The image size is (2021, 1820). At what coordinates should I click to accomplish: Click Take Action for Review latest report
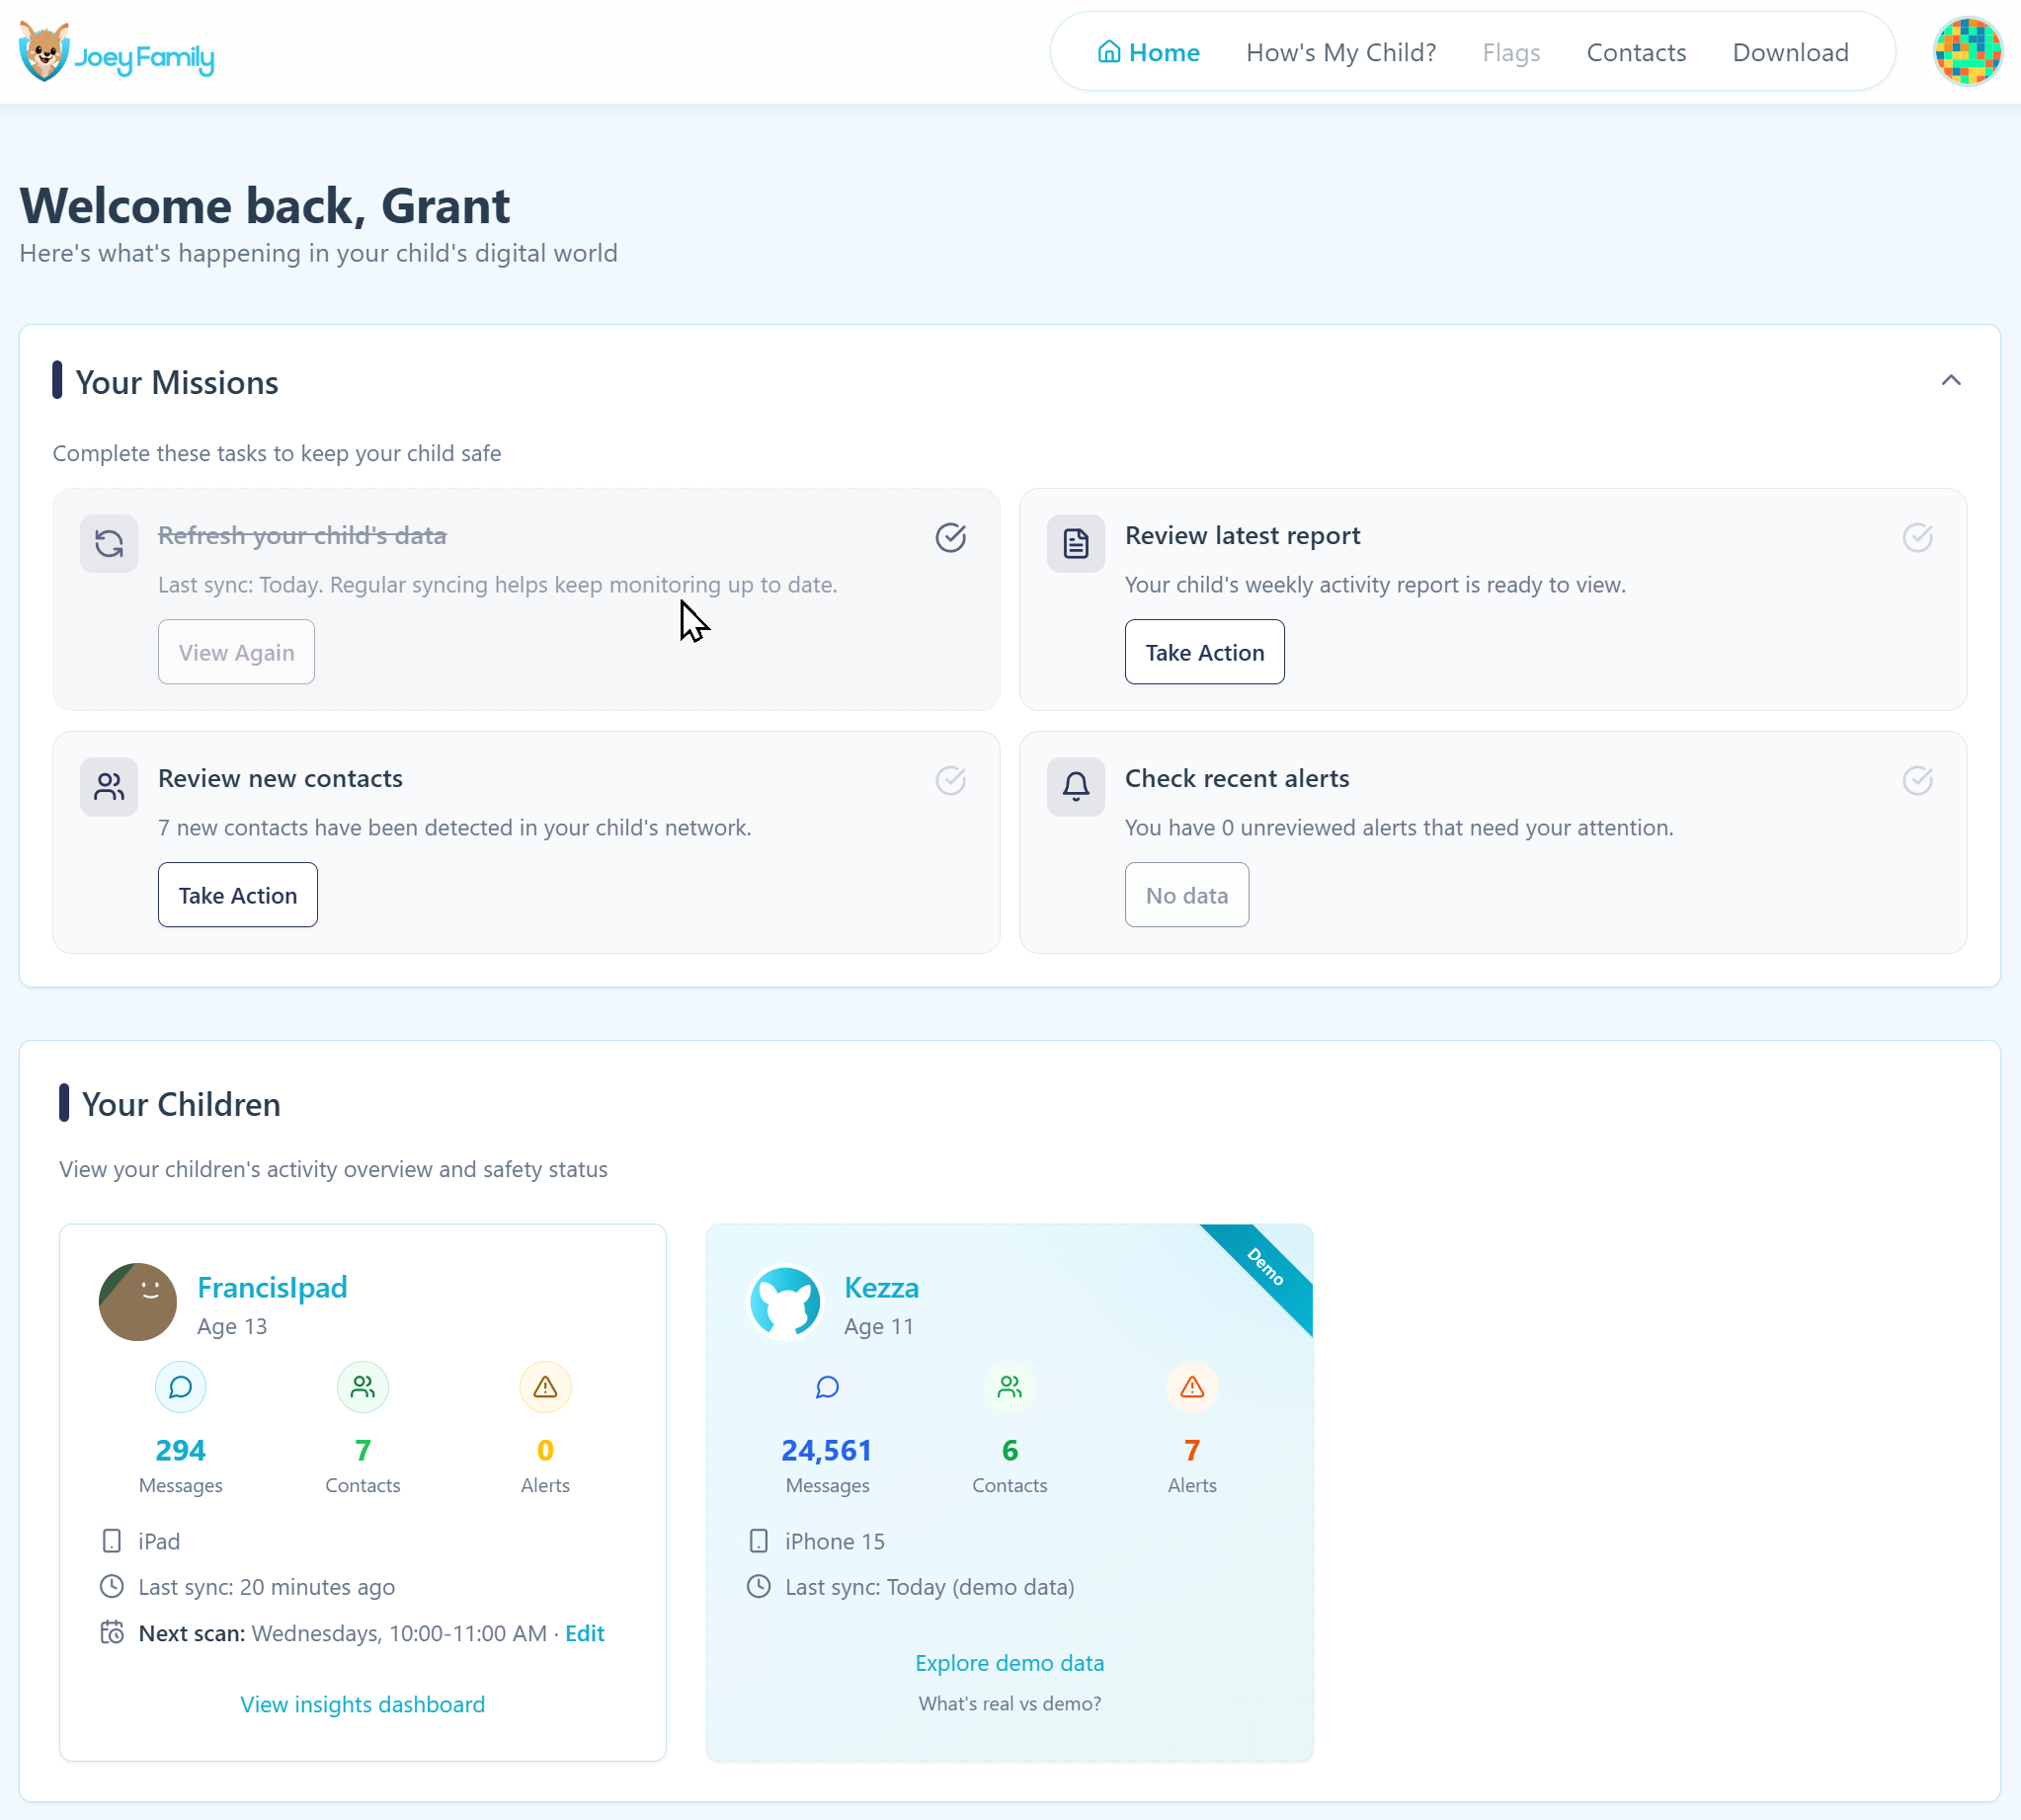1204,652
